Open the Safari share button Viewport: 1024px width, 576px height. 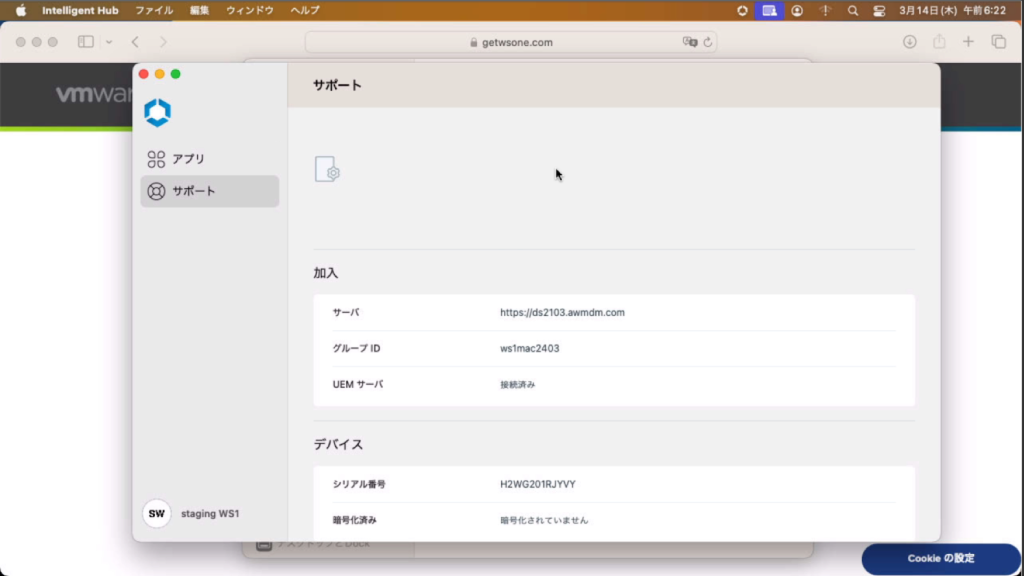939,42
